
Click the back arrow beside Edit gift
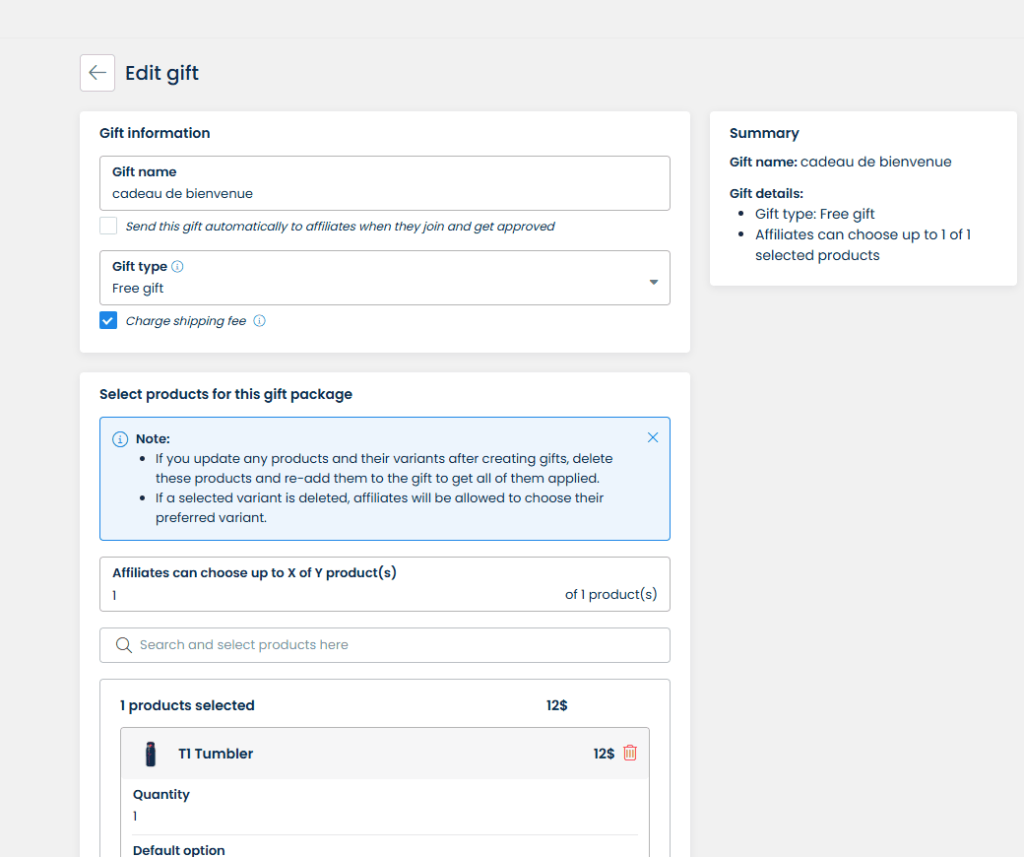pyautogui.click(x=97, y=73)
